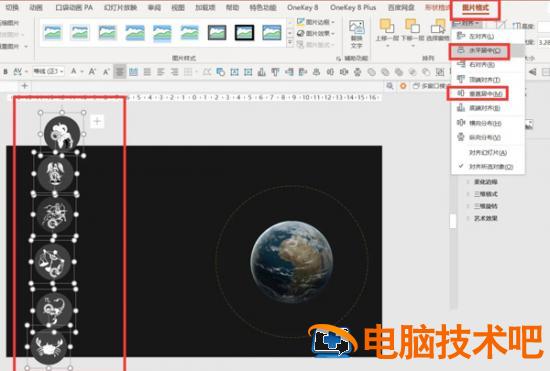Open the 图片样式 group dialog launcher
Screen dimensions: 550x371
pyautogui.click(x=338, y=59)
